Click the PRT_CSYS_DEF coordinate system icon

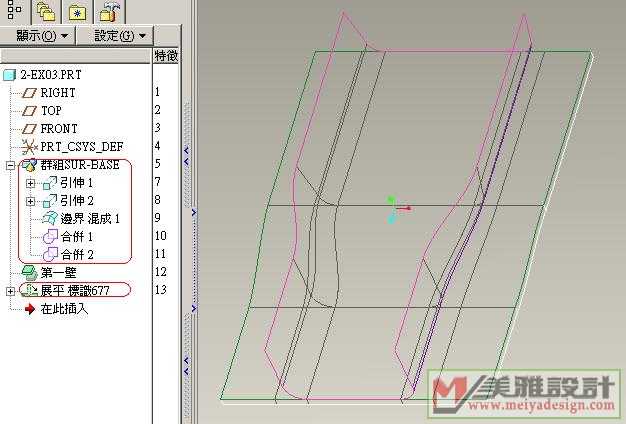29,147
